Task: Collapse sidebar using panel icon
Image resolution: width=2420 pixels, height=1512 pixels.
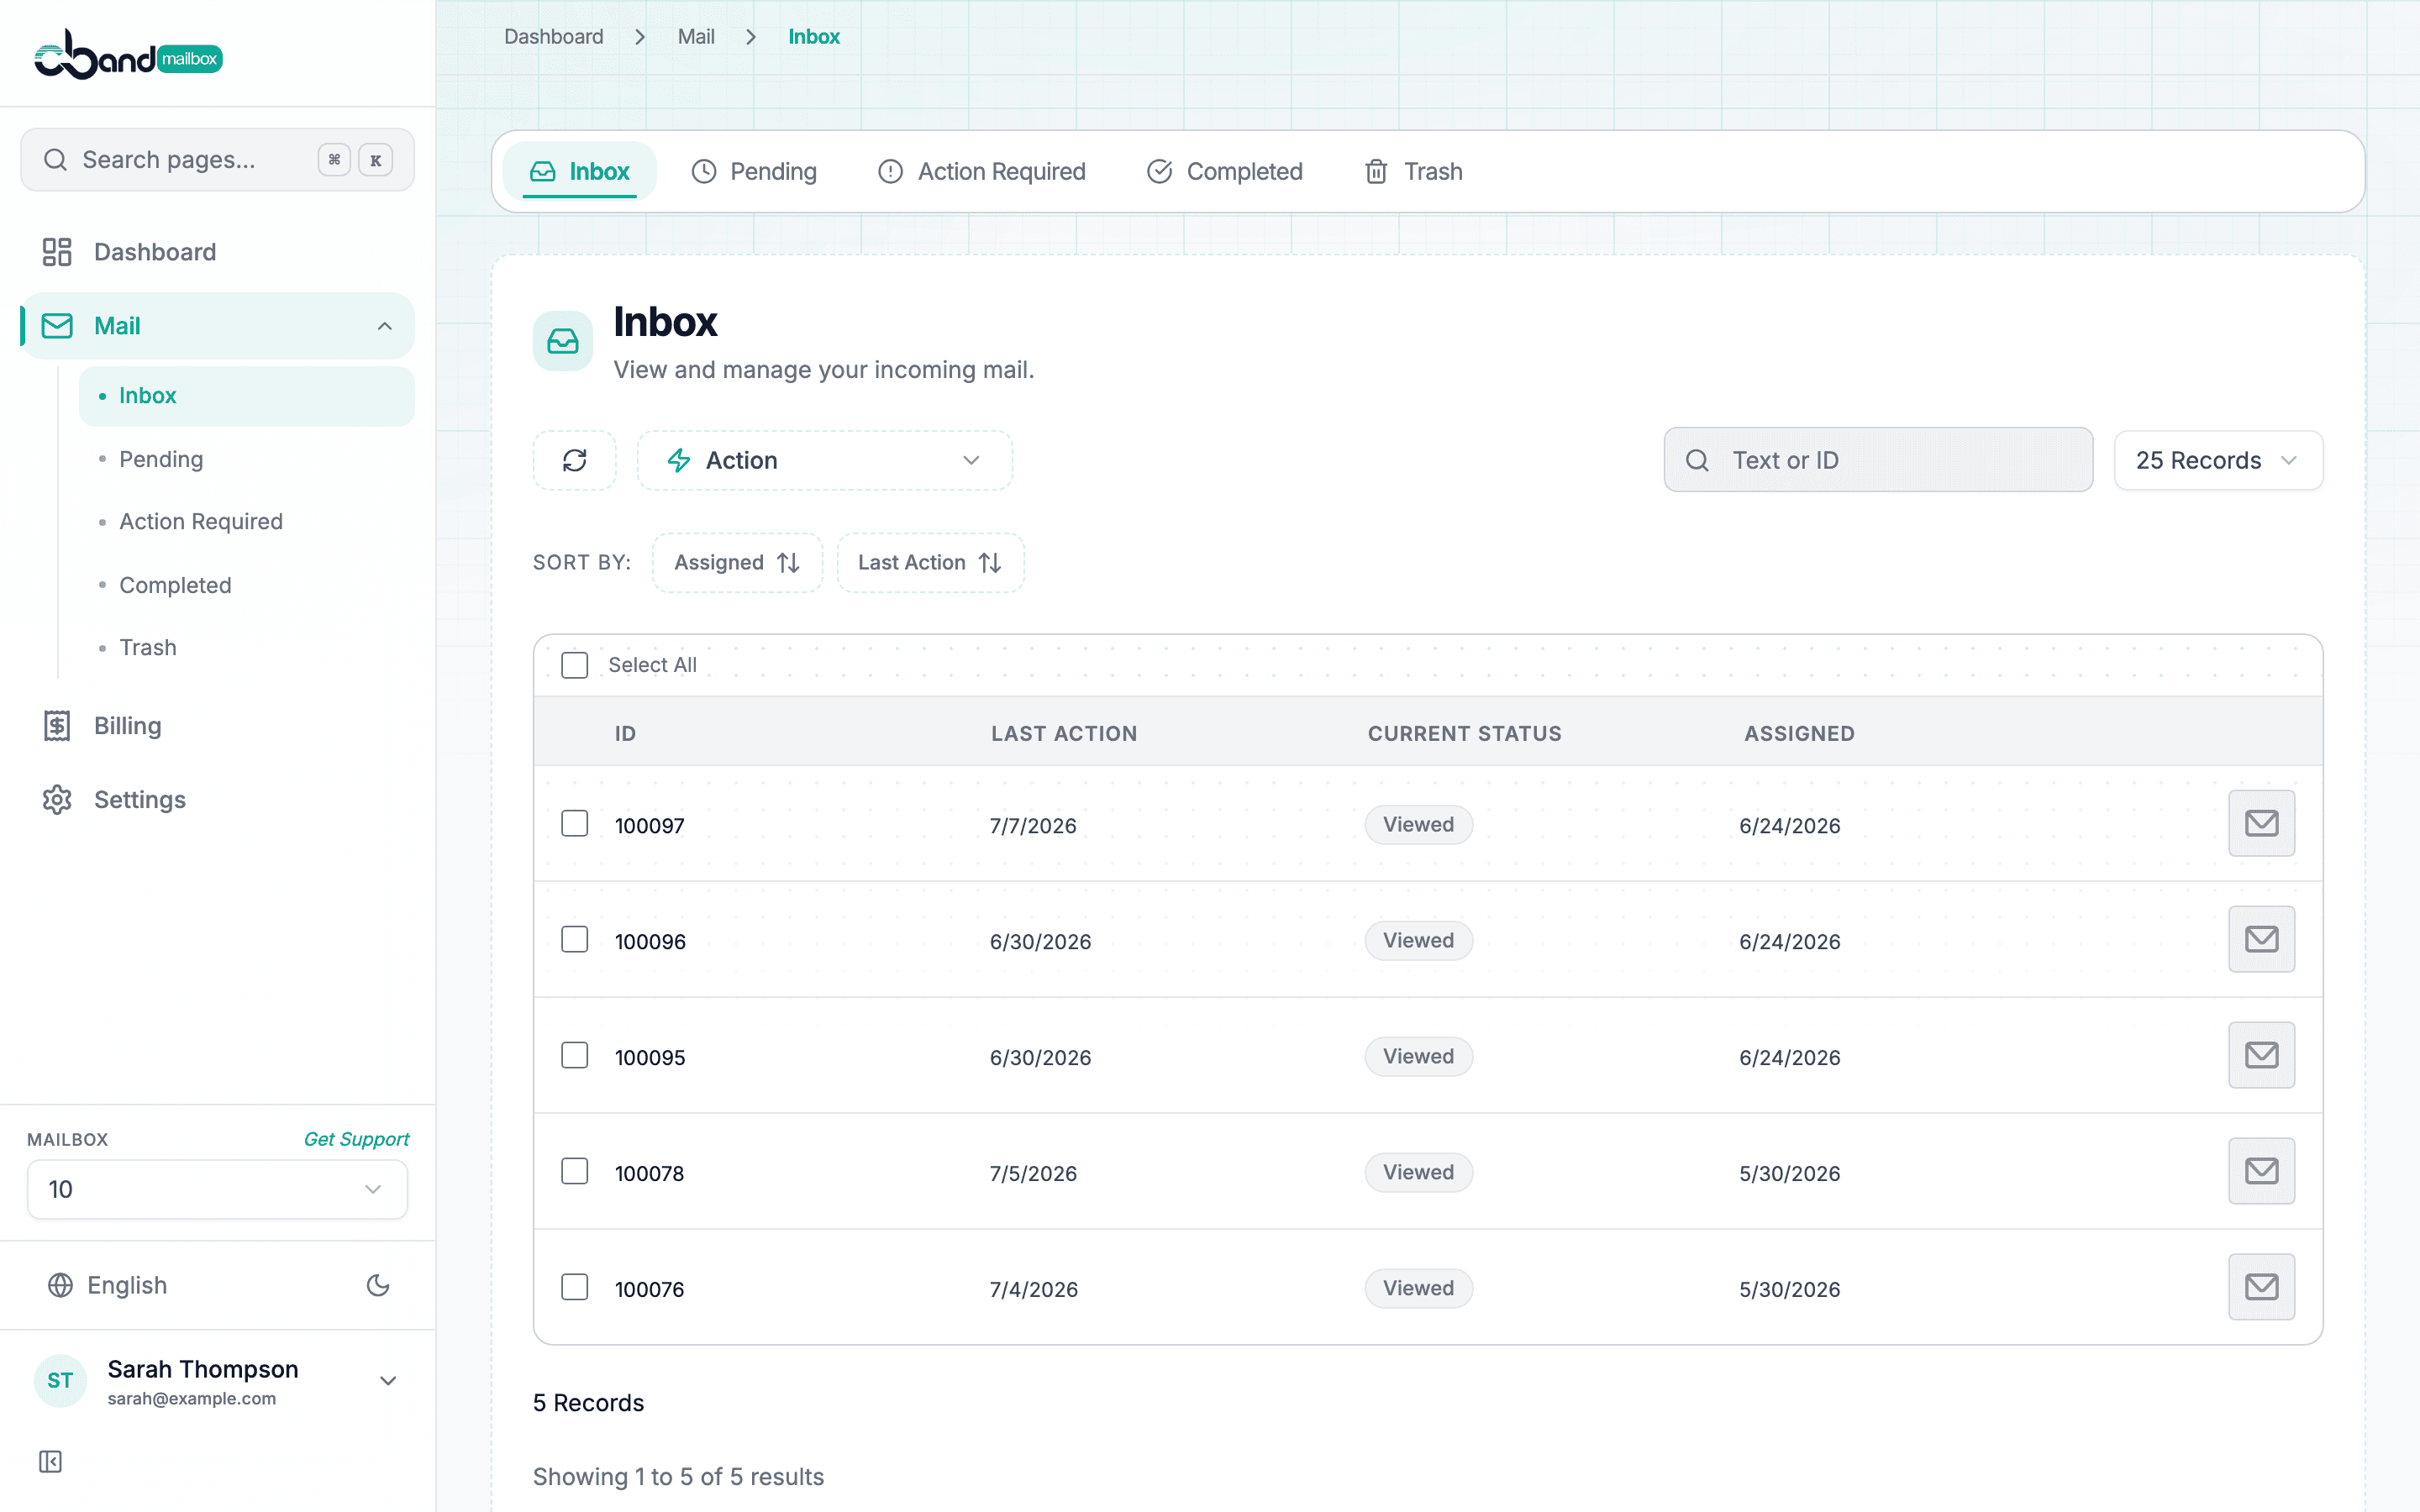Action: [x=50, y=1462]
